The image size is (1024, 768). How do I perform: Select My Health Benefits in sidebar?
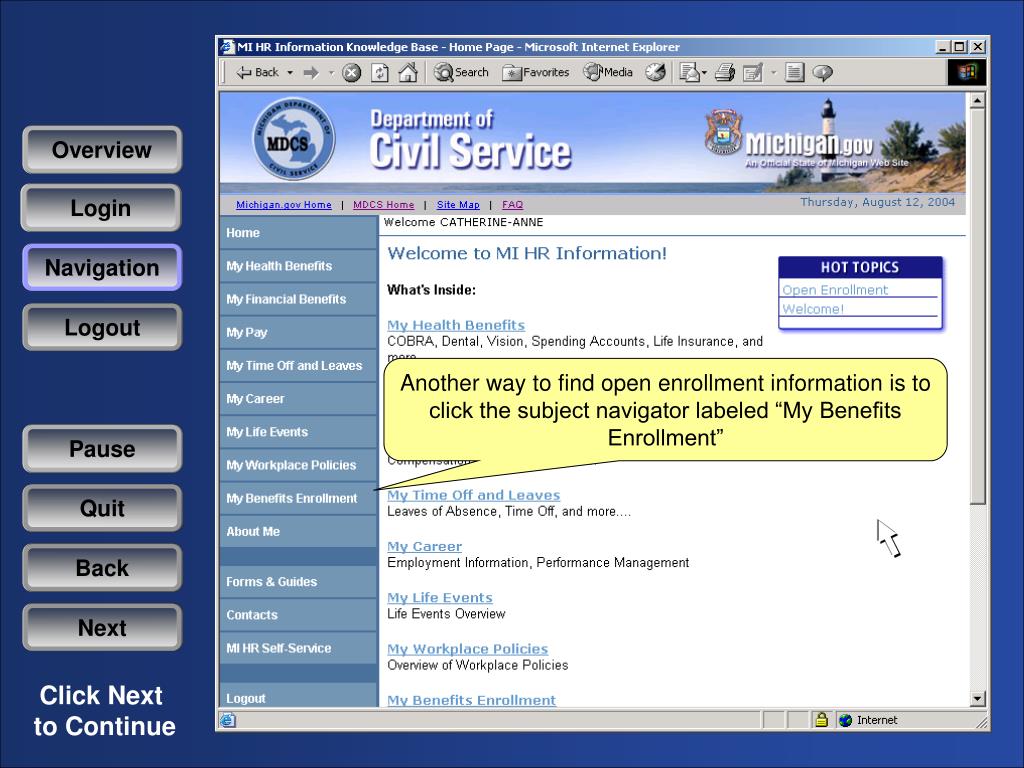(298, 266)
